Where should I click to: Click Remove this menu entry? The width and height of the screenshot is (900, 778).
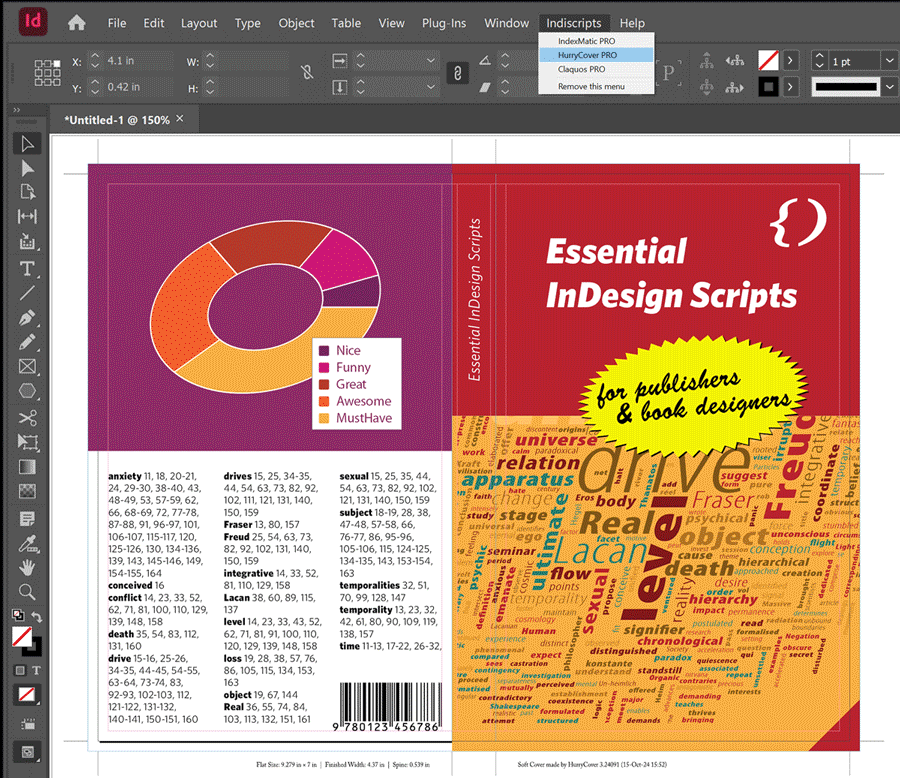590,86
